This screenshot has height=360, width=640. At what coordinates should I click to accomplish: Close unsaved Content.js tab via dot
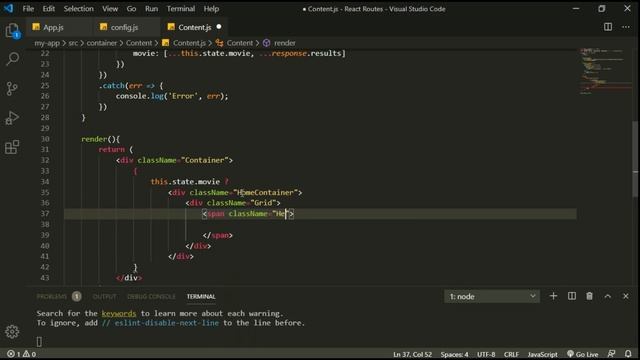coord(219,27)
